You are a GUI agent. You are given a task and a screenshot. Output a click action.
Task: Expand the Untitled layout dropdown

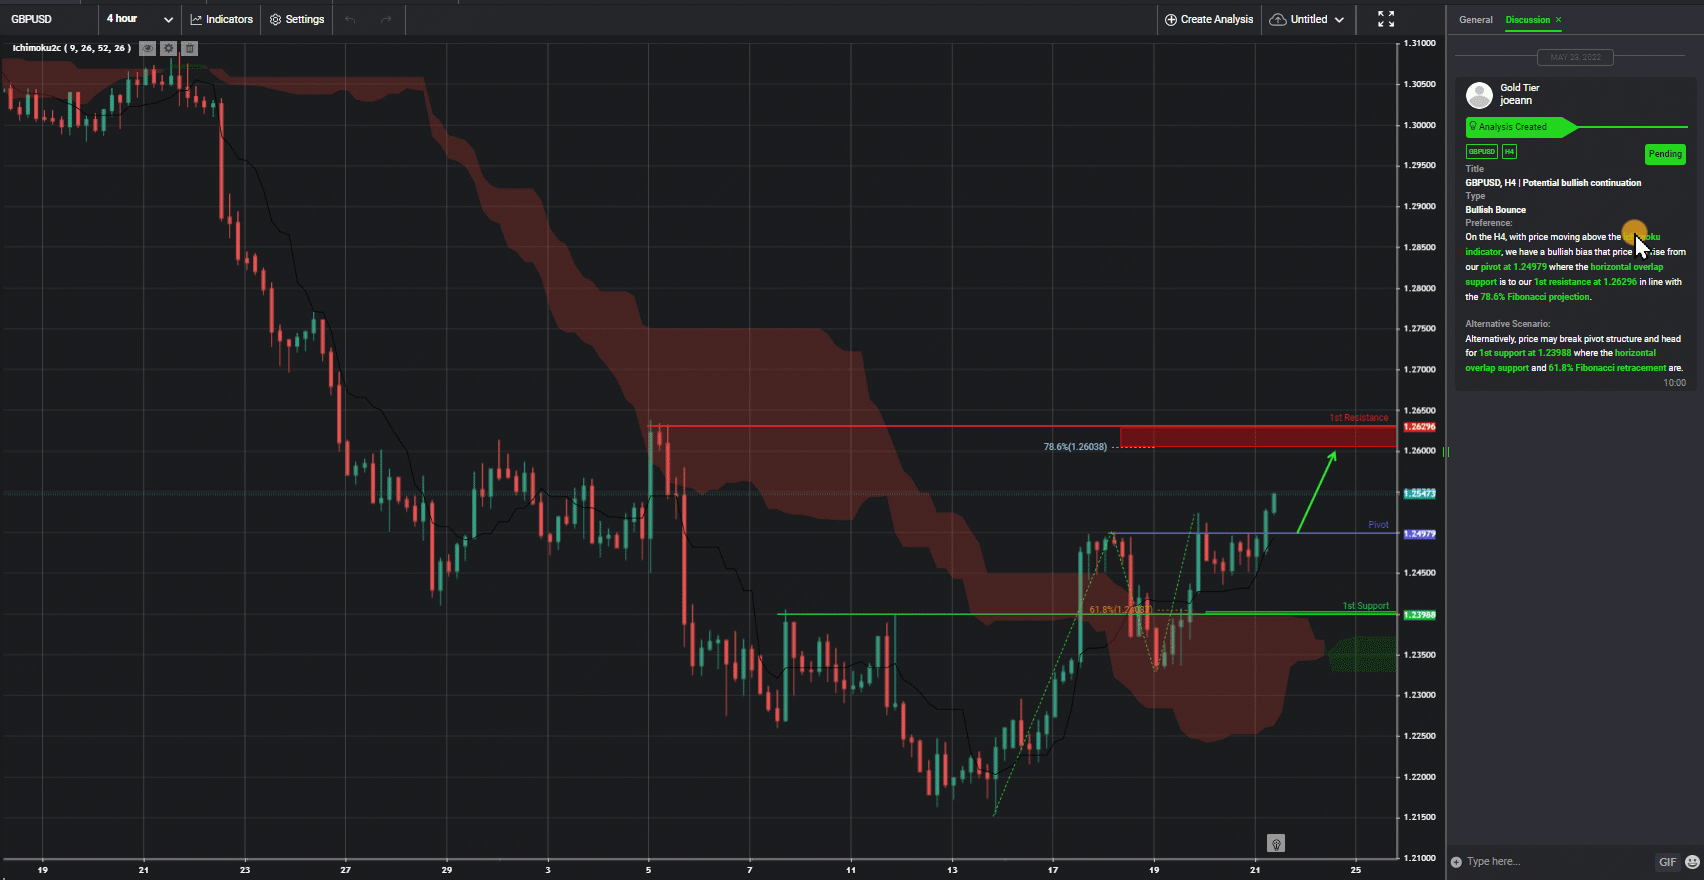point(1307,19)
